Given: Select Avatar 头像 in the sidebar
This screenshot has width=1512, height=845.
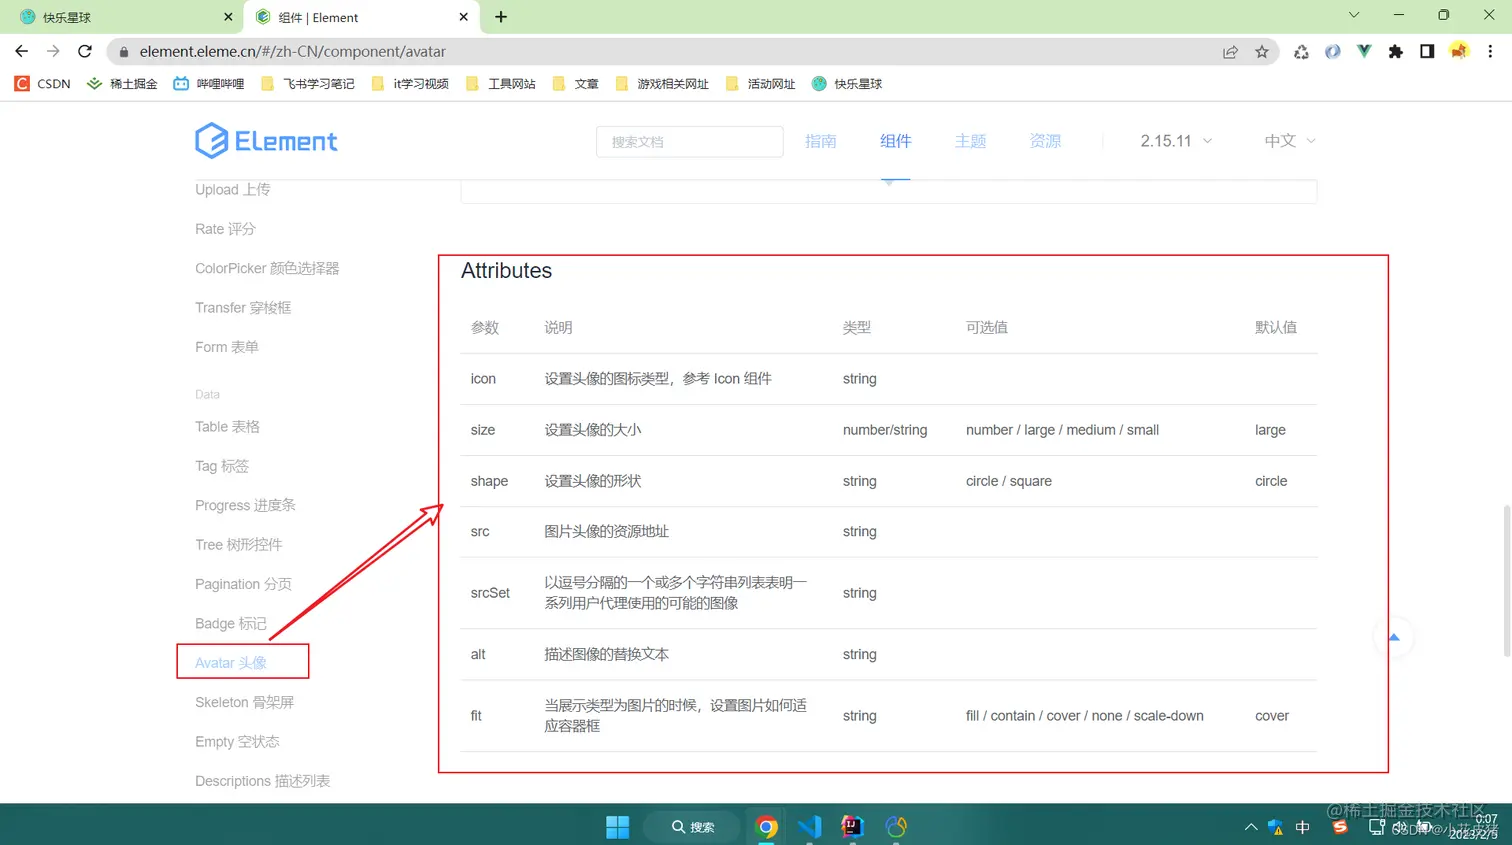Looking at the screenshot, I should [x=231, y=663].
